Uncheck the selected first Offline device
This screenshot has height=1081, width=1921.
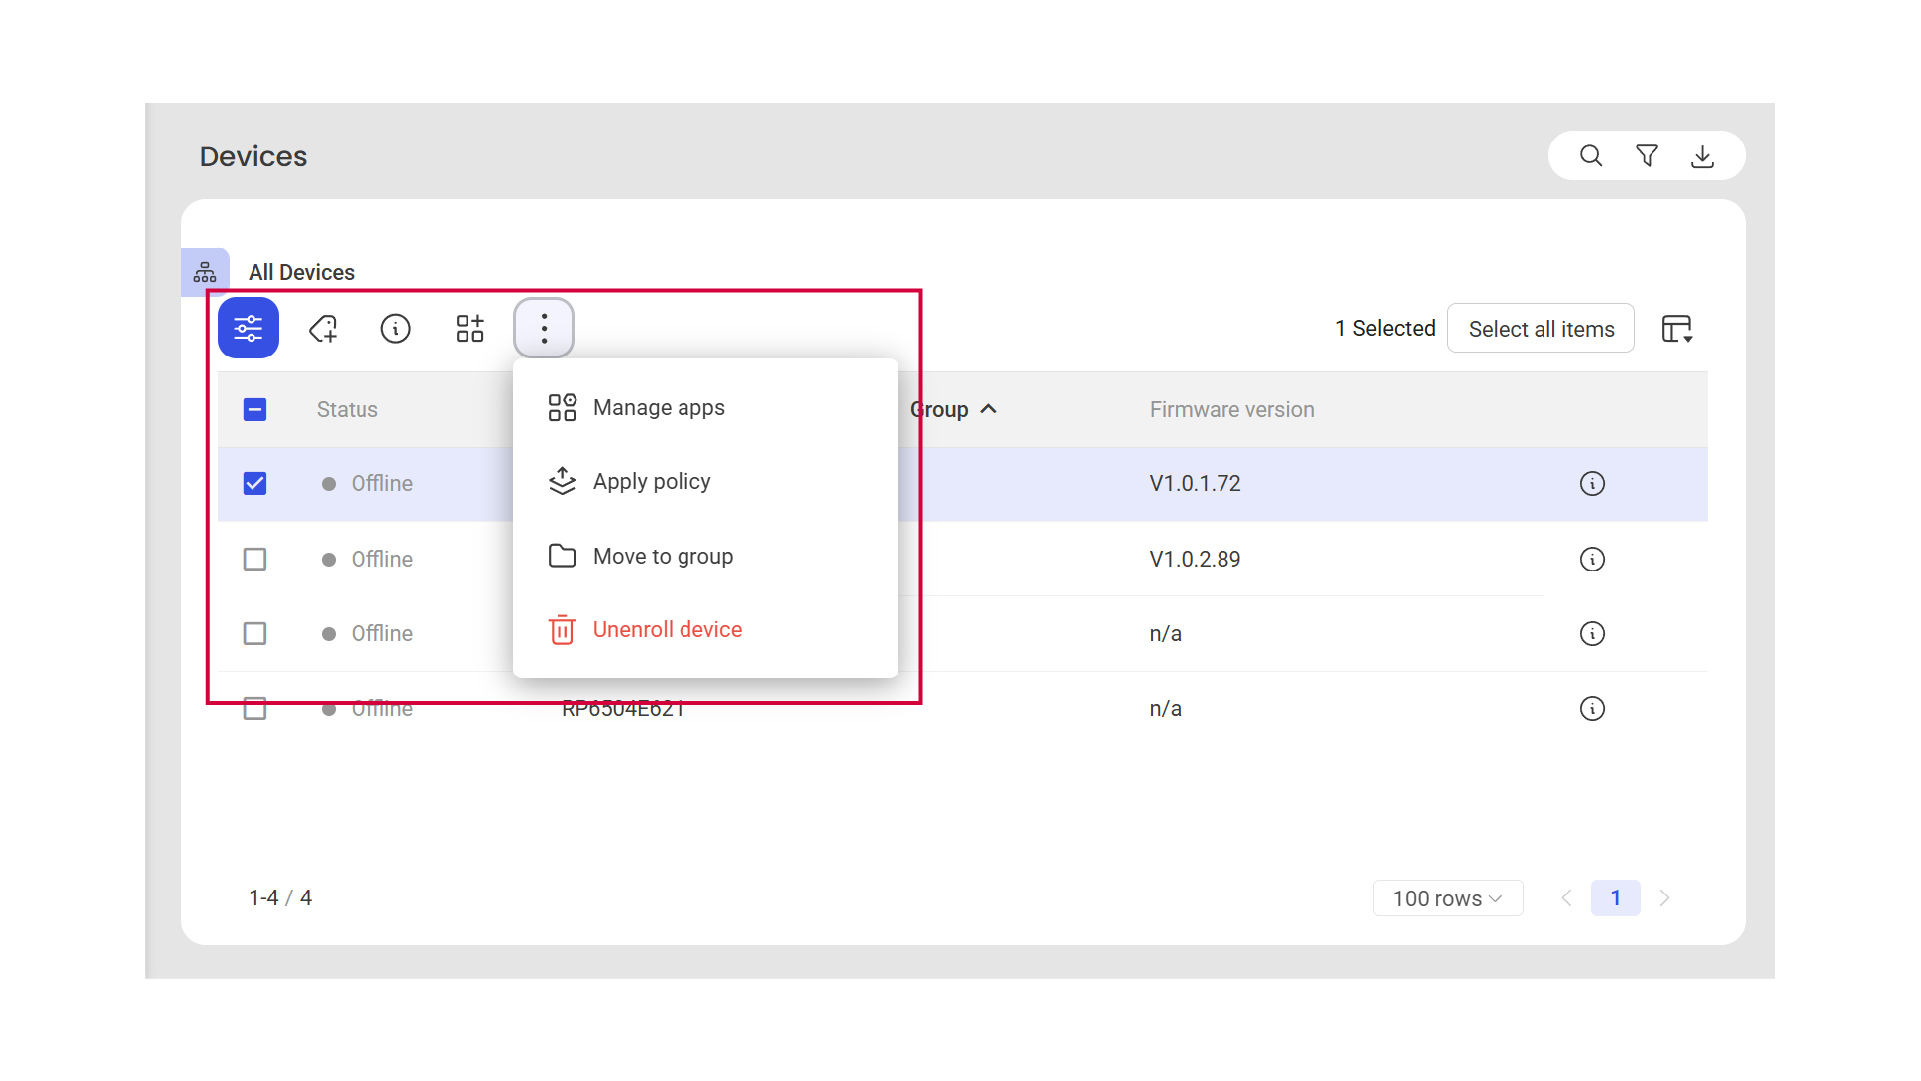pos(255,484)
